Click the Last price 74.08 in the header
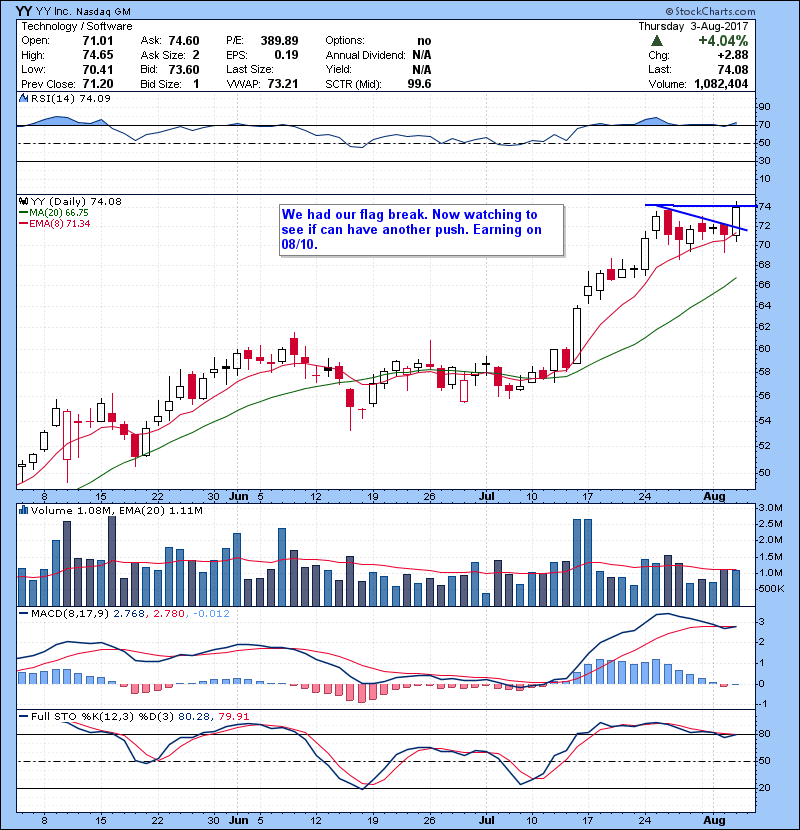The height and width of the screenshot is (830, 800). pos(733,69)
